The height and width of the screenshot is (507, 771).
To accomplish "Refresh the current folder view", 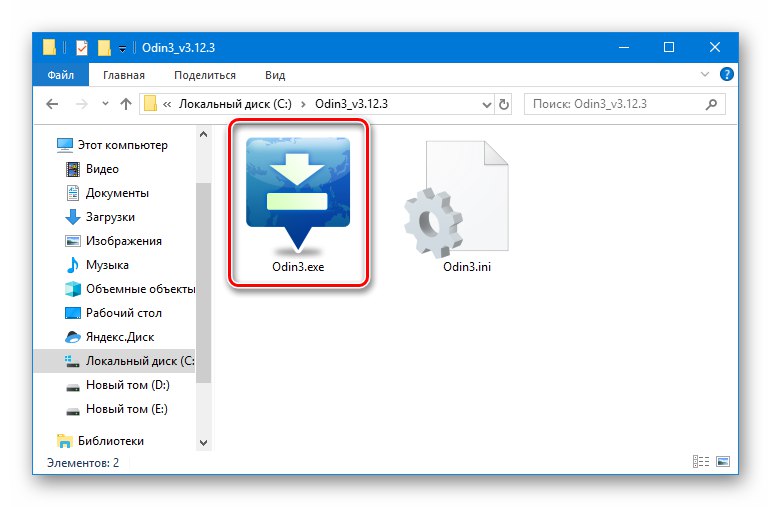I will 504,104.
